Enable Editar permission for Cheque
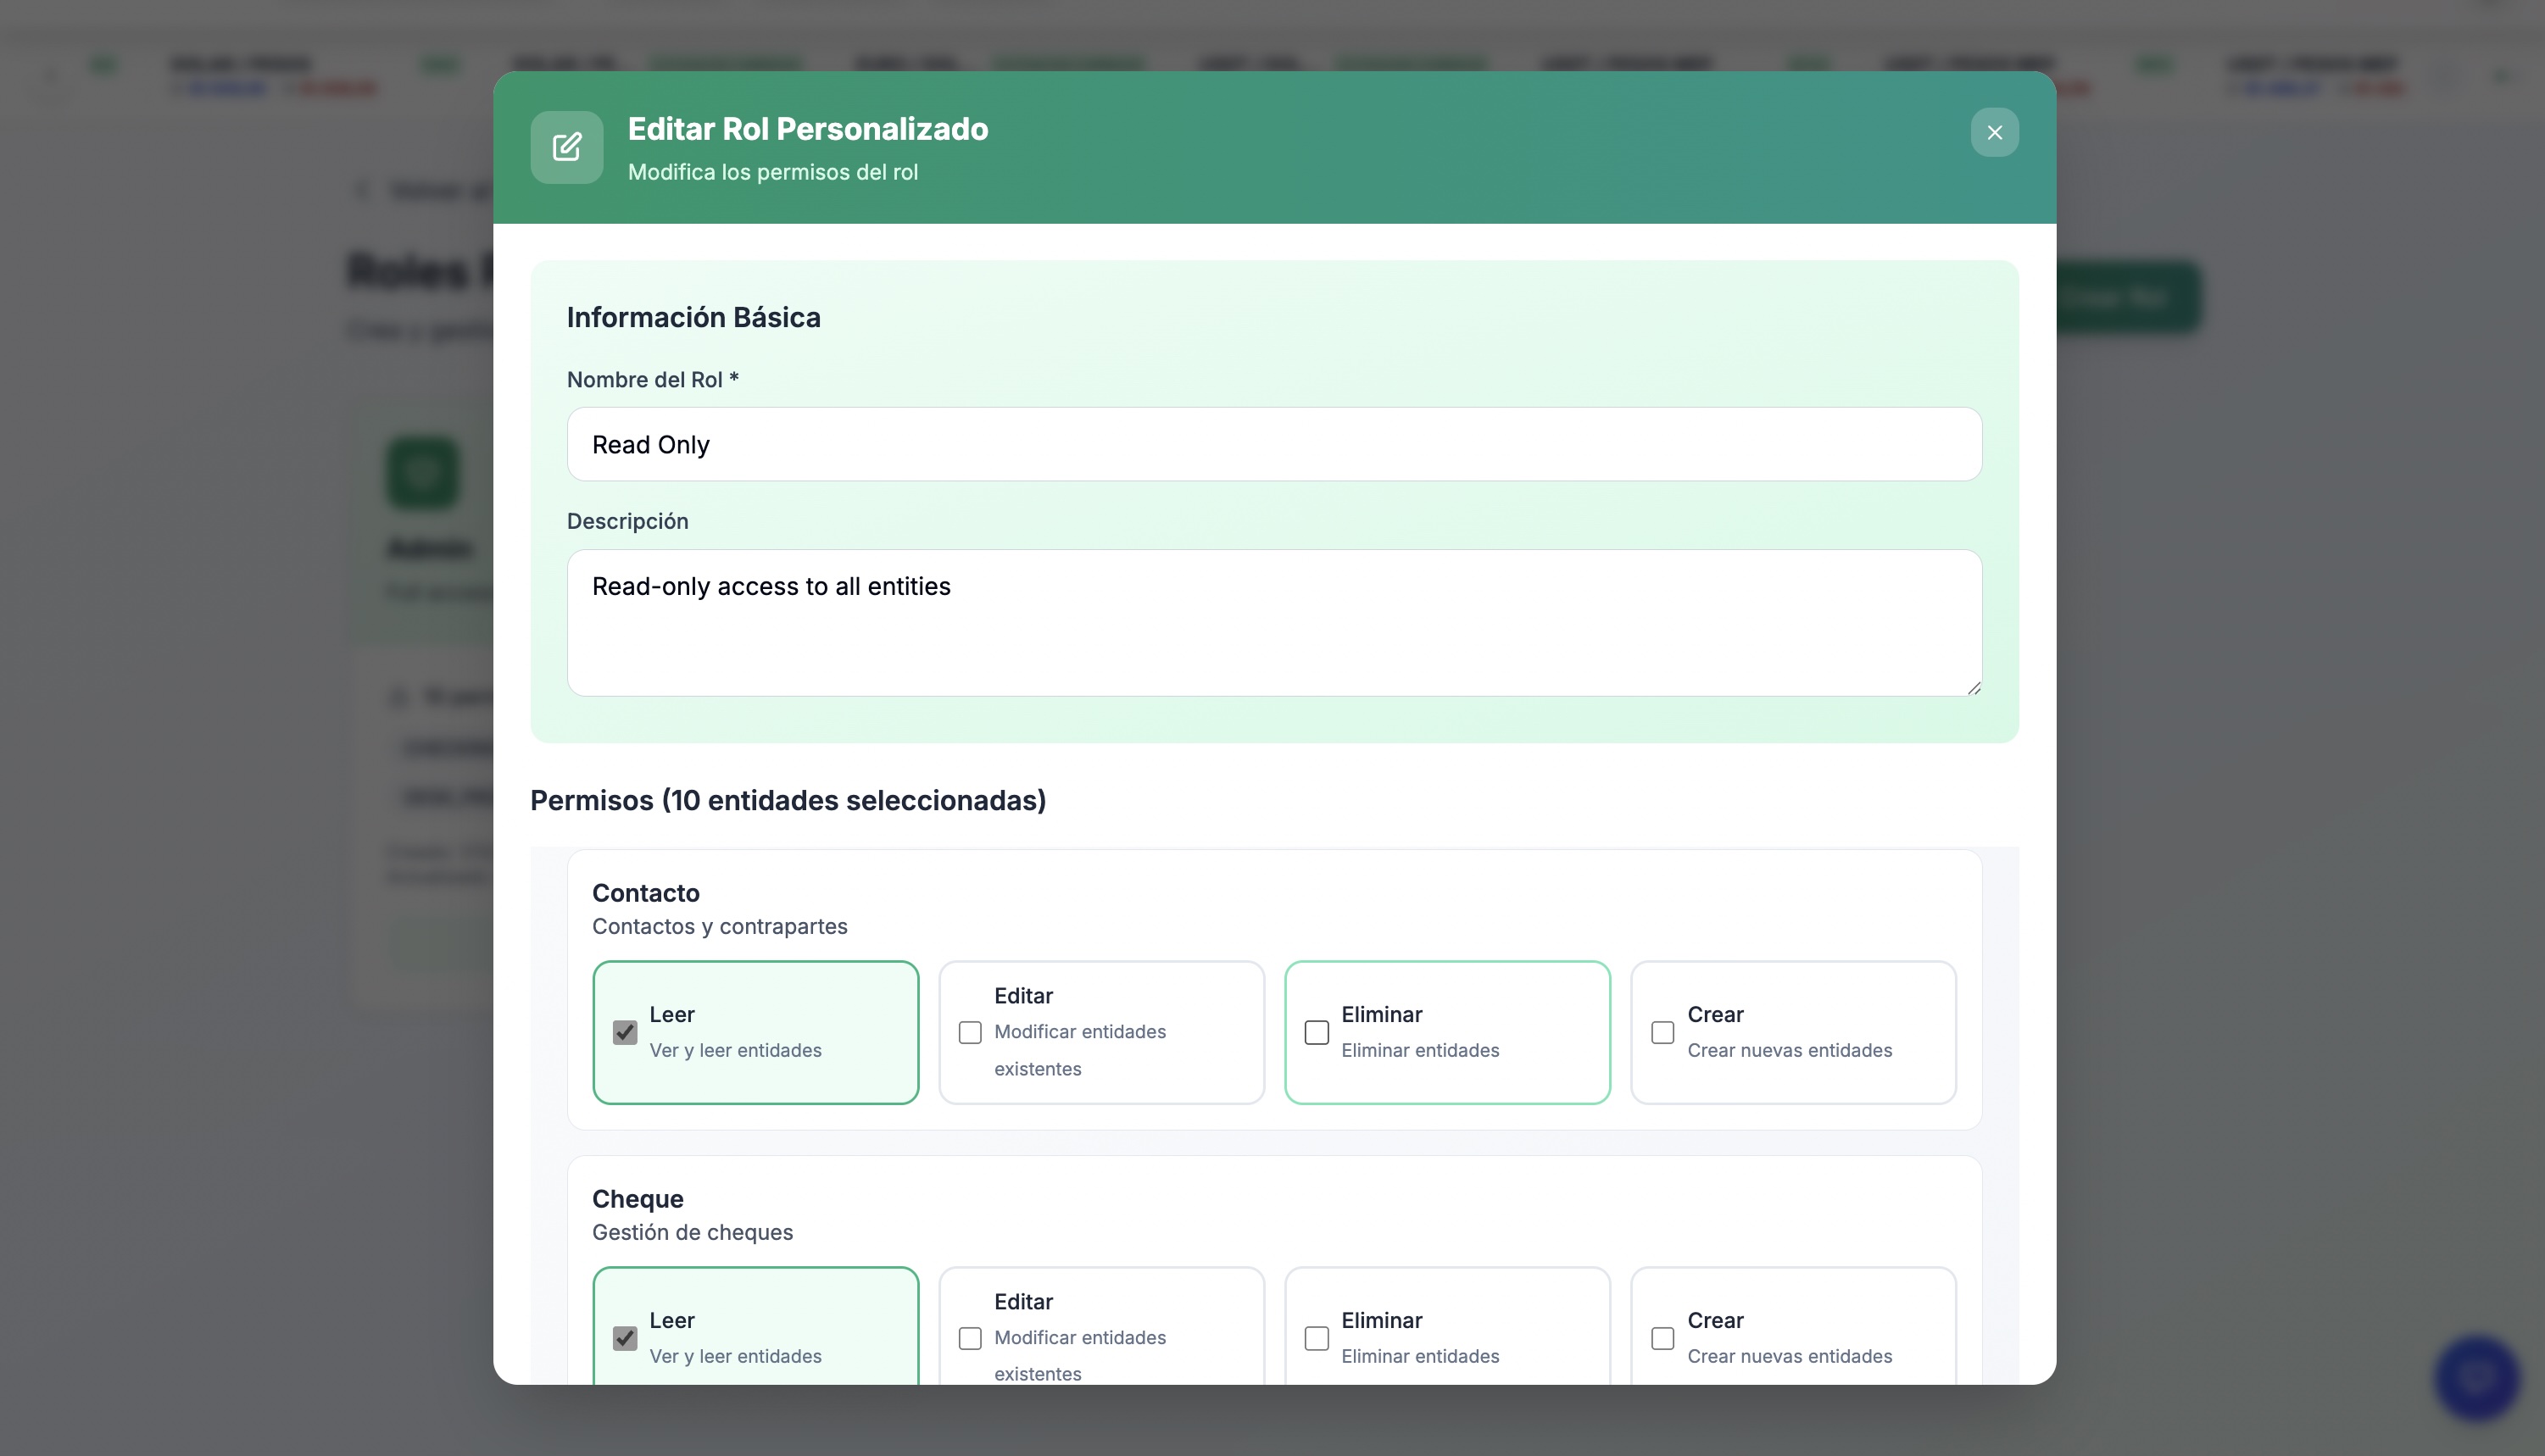Screen dimensions: 2545x1456 pos(969,1337)
